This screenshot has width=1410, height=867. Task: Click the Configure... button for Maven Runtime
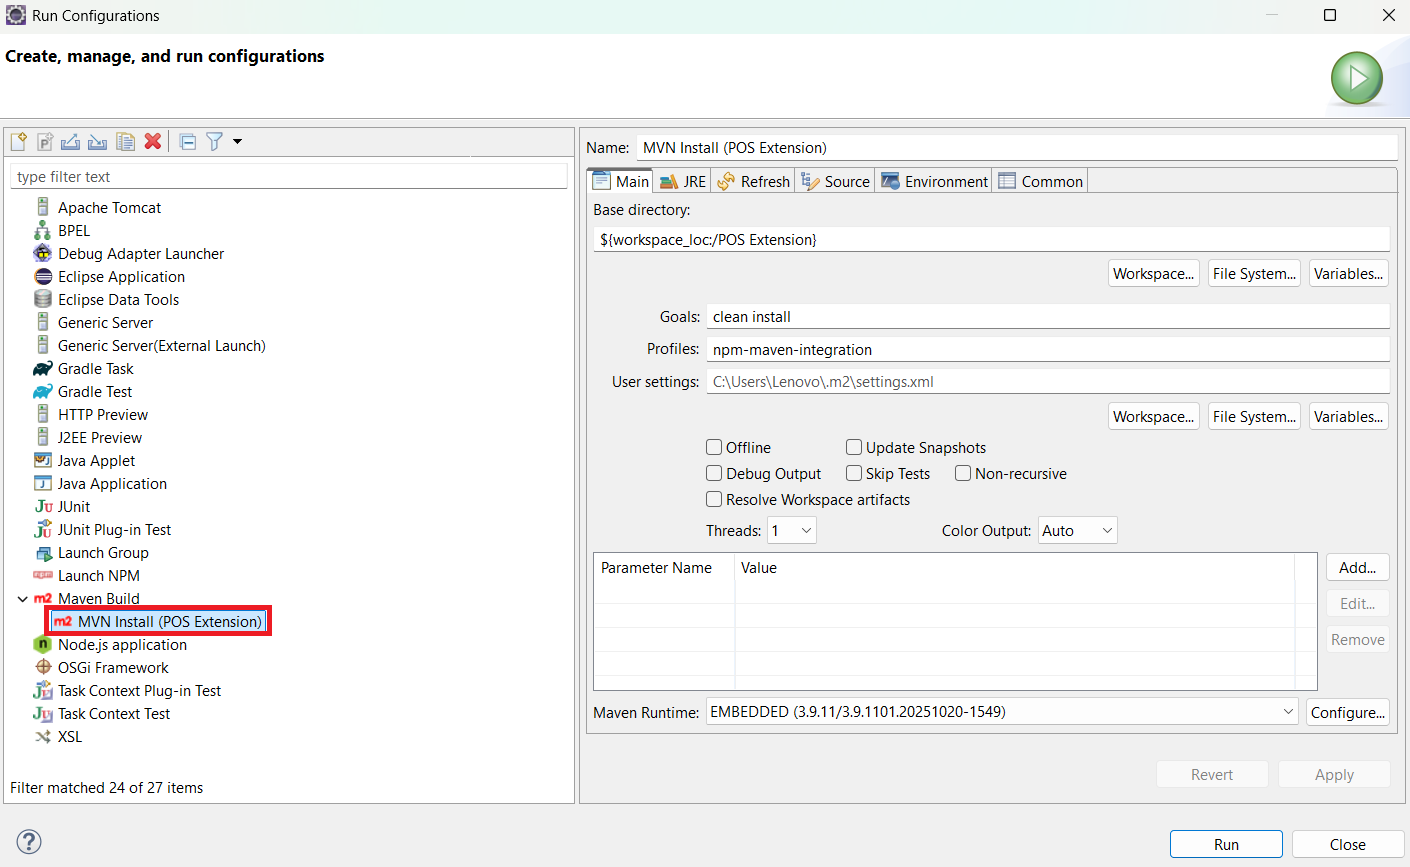(1347, 712)
